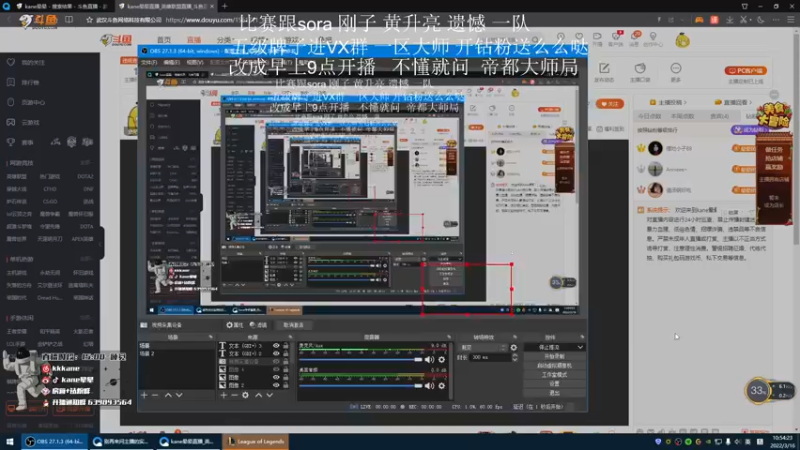Open League of Legends from the taskbar

(256, 441)
